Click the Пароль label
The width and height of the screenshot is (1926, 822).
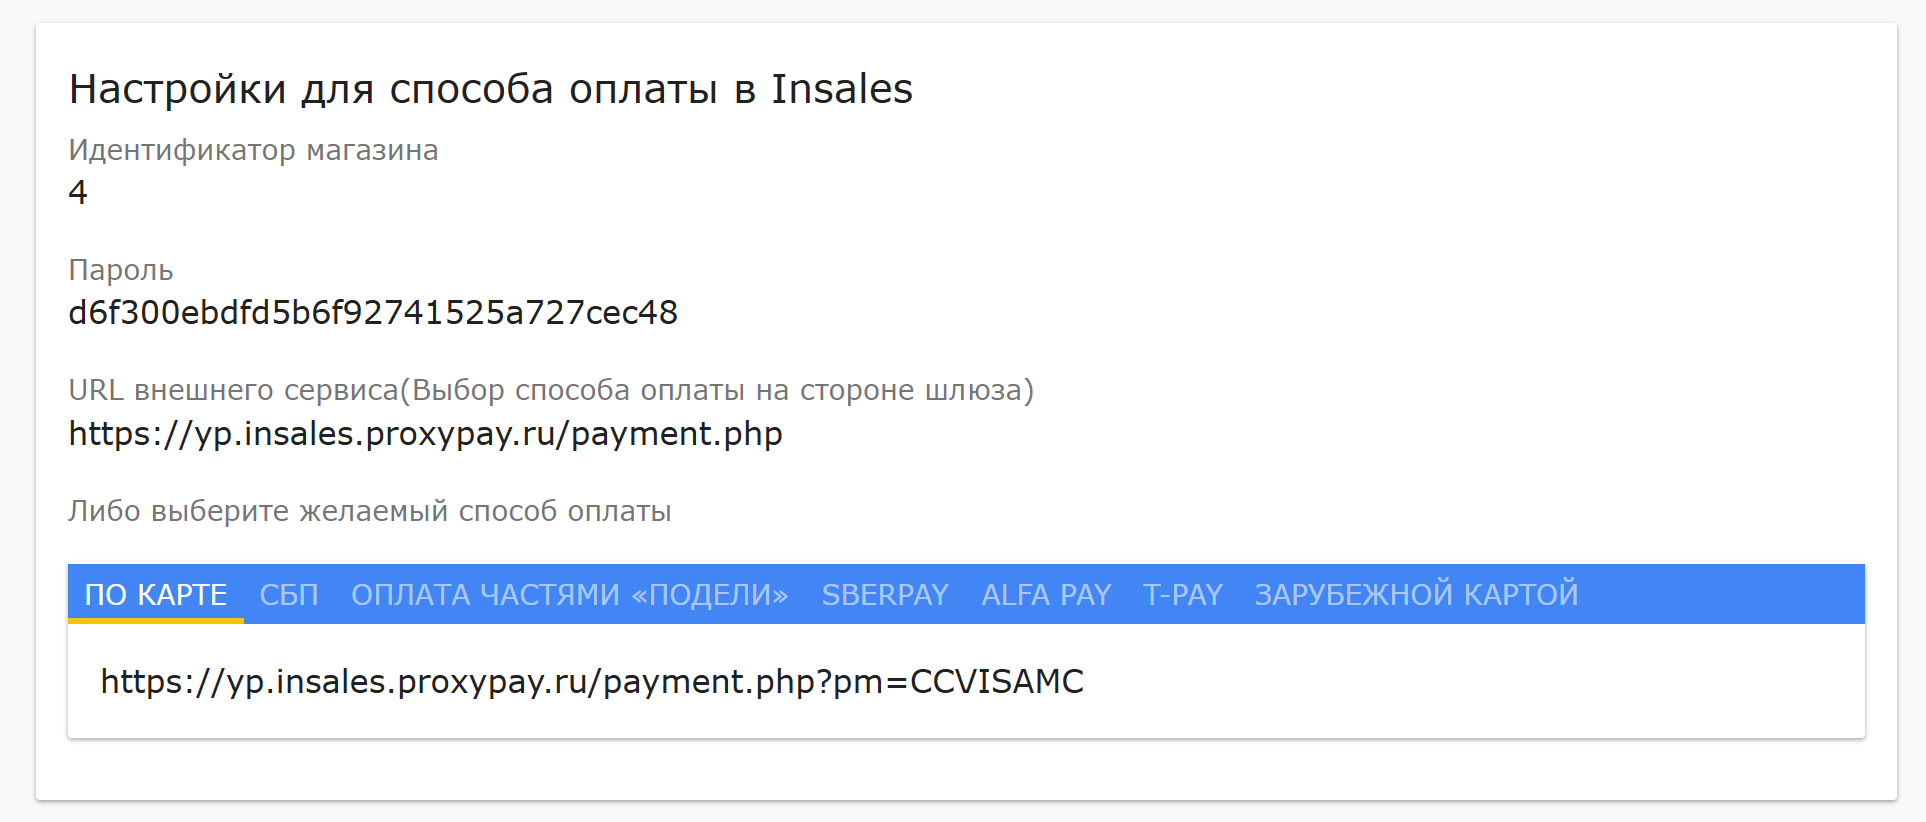pyautogui.click(x=121, y=270)
